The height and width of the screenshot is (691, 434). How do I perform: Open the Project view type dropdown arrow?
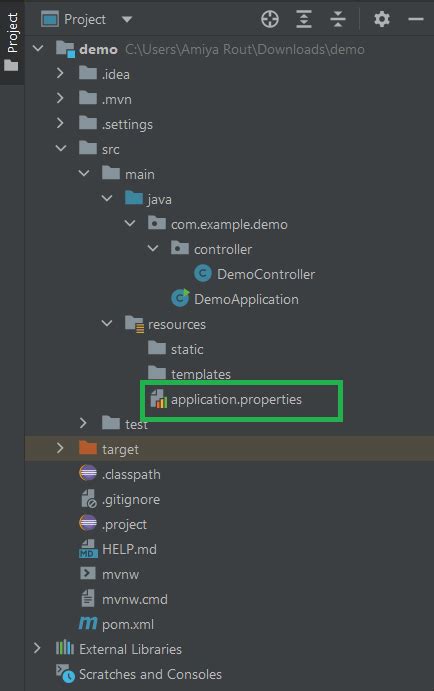(x=127, y=19)
